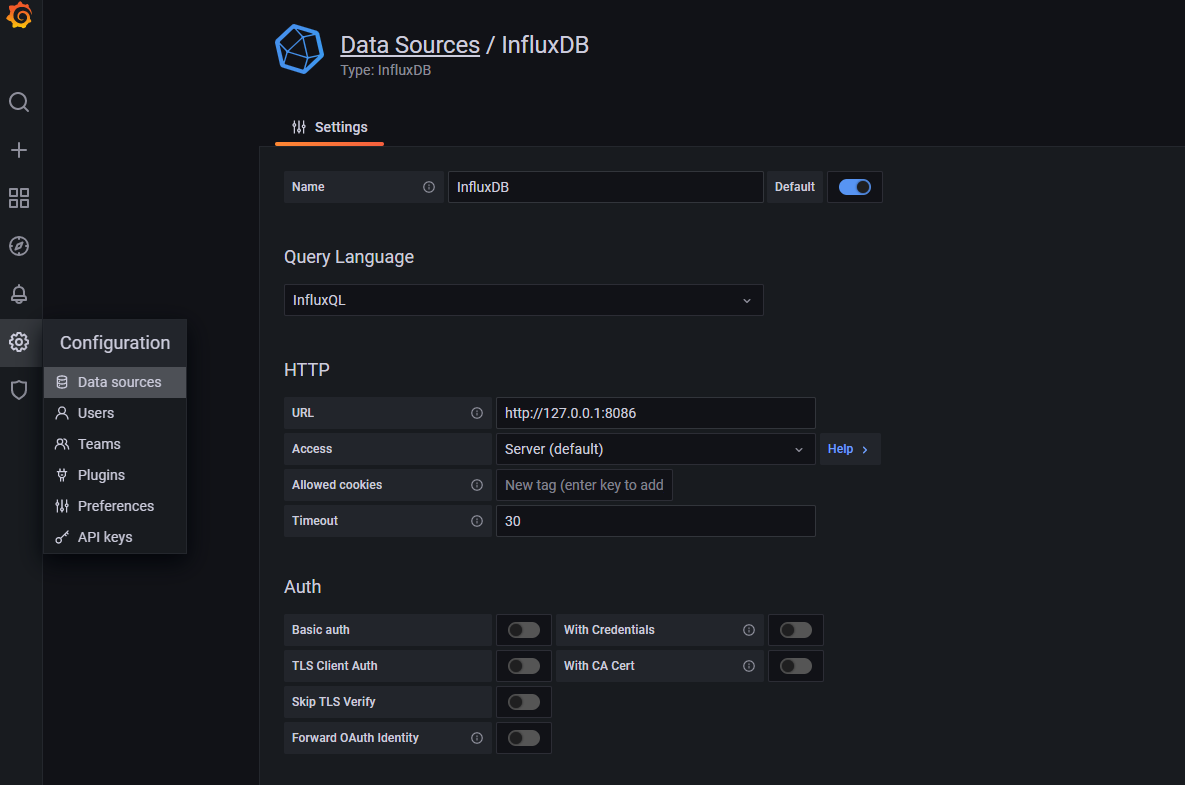Viewport: 1185px width, 785px height.
Task: Open the Alerting bell icon
Action: (19, 294)
